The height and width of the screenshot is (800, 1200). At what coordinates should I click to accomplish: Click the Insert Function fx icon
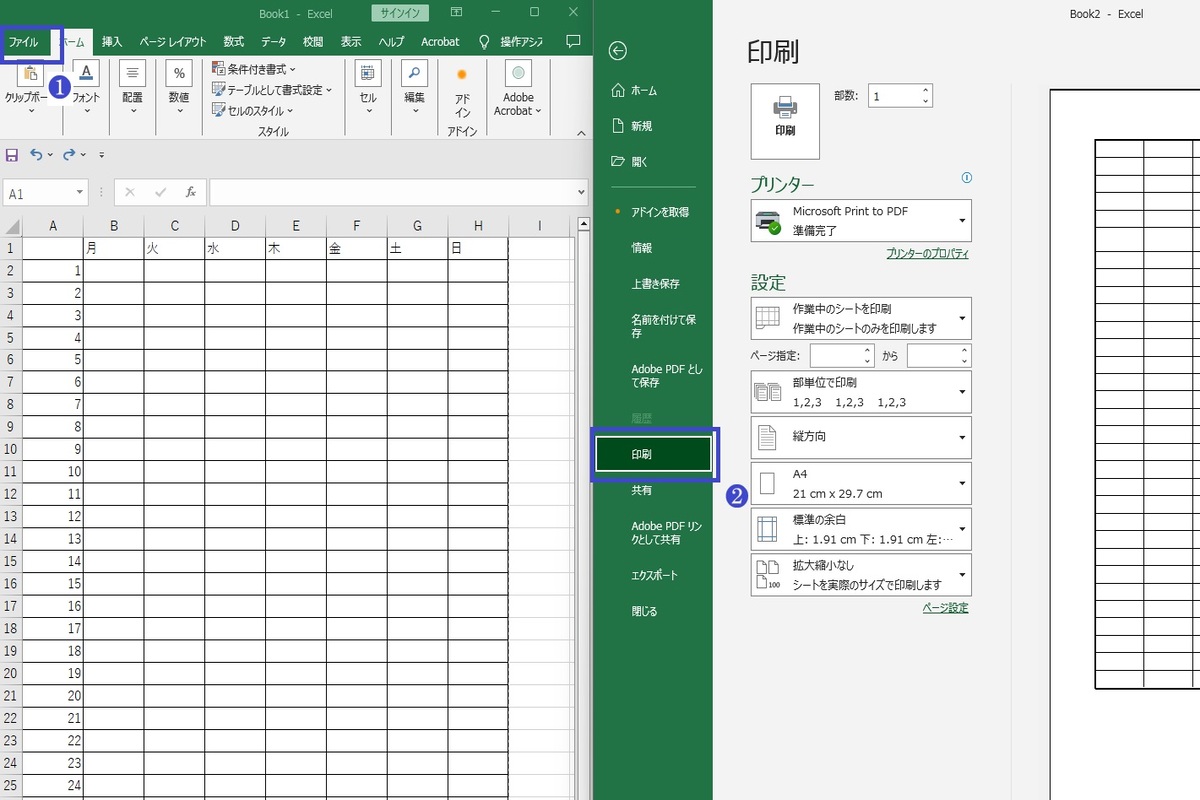point(190,193)
